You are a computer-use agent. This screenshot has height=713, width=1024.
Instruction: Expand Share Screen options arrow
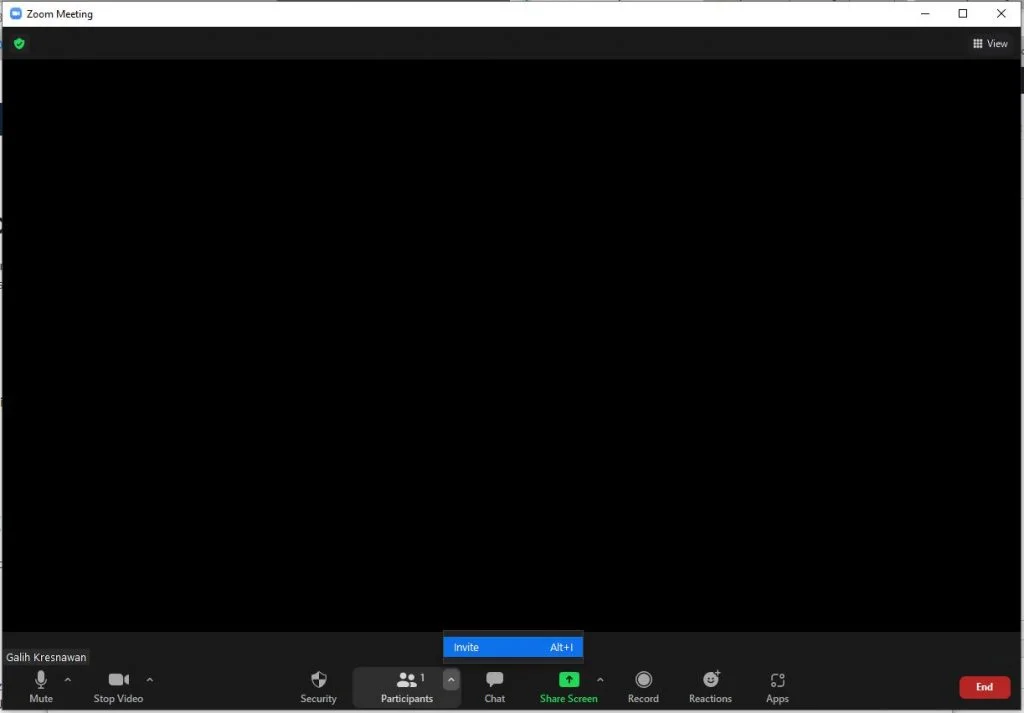[x=600, y=680]
